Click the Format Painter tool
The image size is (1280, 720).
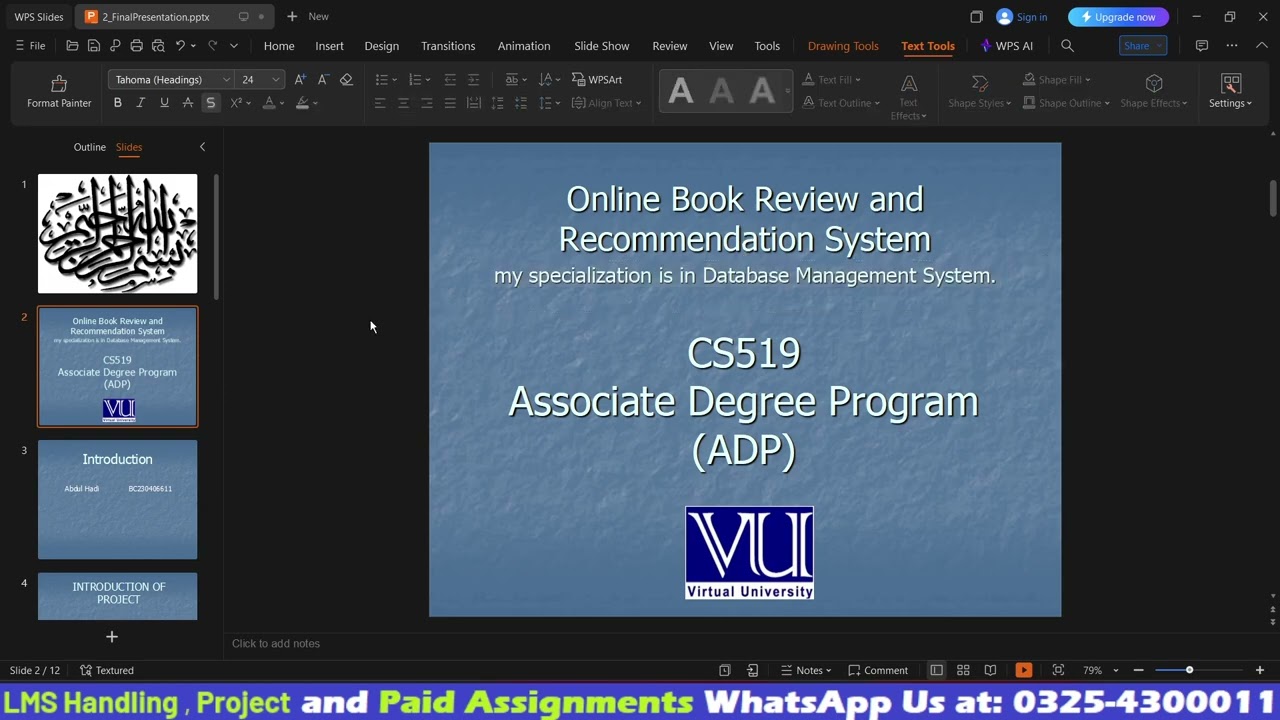point(59,91)
